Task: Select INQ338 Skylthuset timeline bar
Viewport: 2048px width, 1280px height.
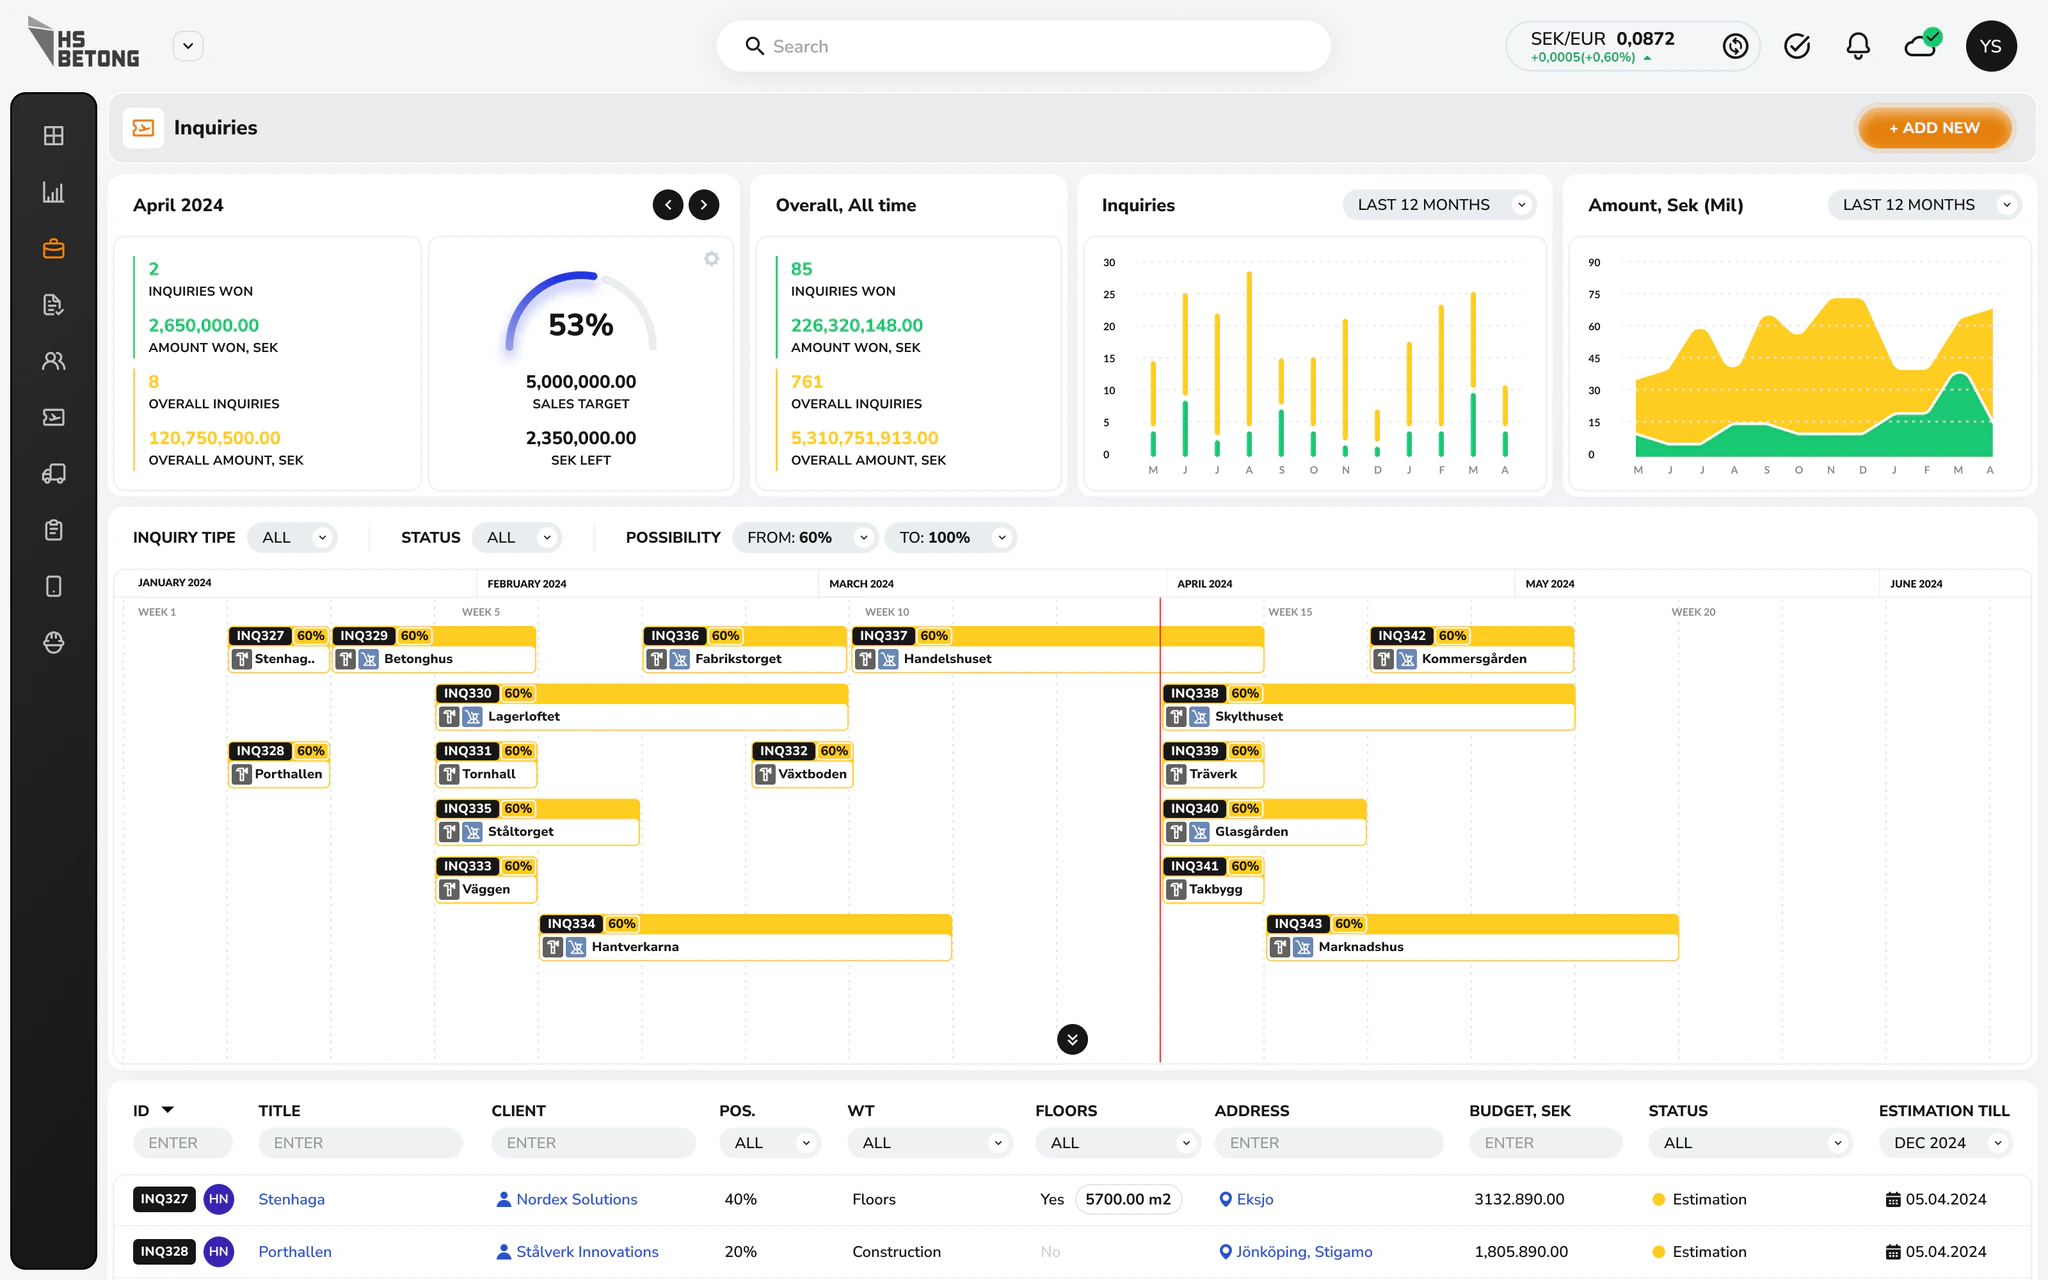Action: pos(1368,707)
